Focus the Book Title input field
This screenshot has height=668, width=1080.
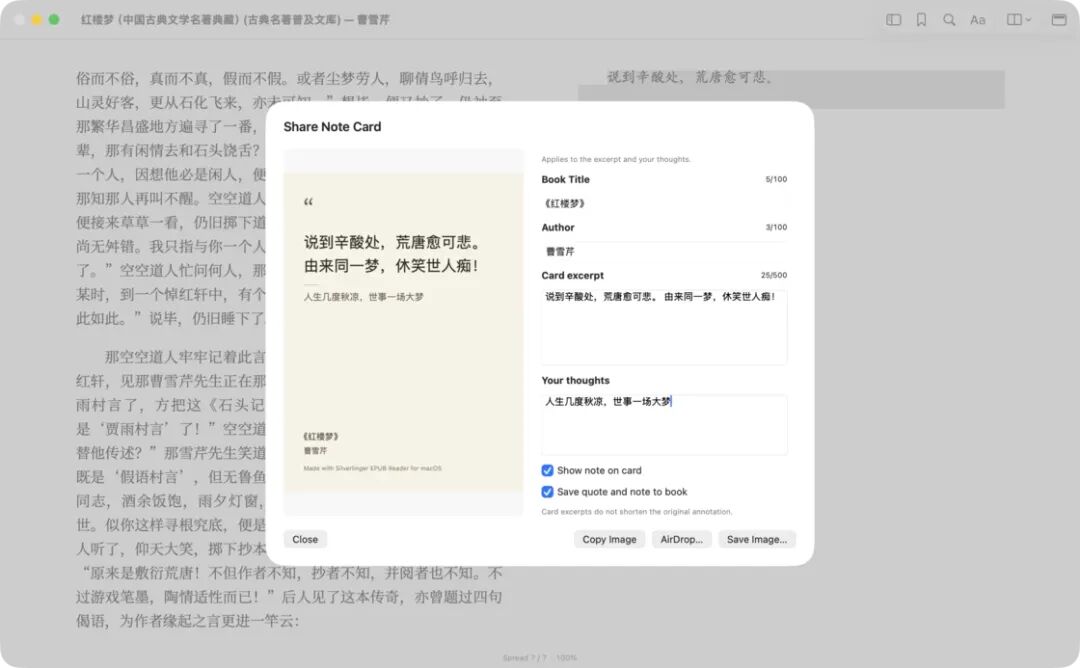pos(664,203)
